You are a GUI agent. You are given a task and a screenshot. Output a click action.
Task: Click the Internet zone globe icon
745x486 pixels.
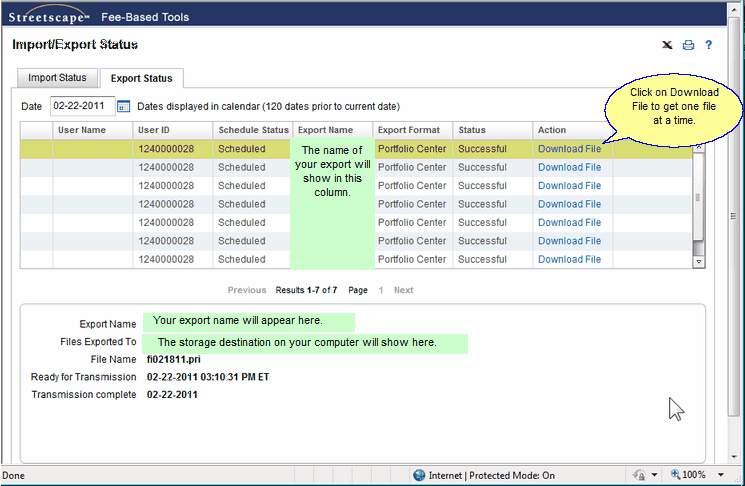click(421, 476)
